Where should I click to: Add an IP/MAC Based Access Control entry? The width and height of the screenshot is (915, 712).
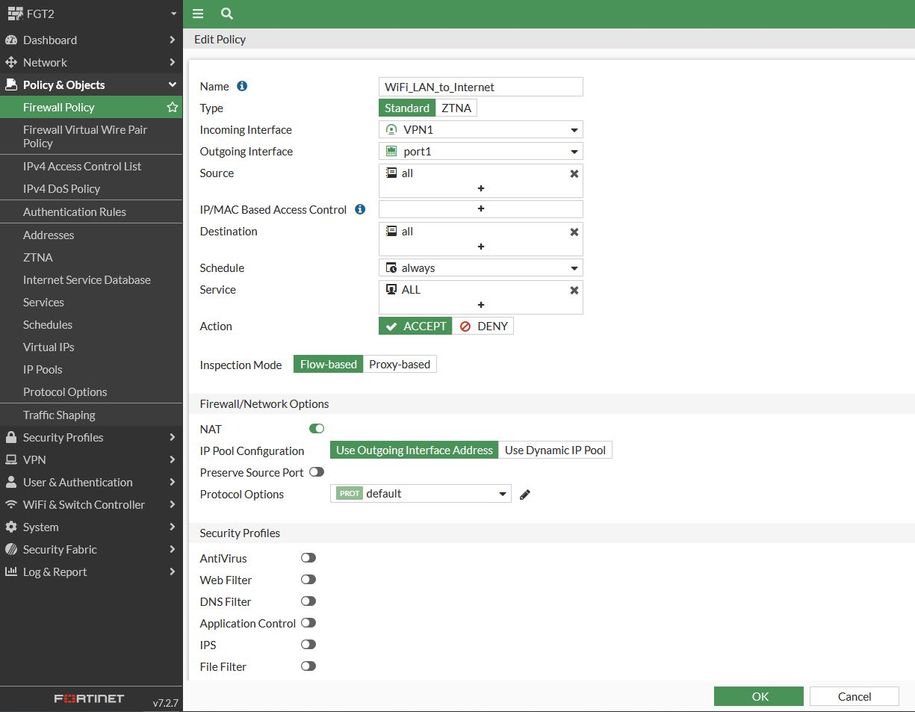tap(481, 208)
